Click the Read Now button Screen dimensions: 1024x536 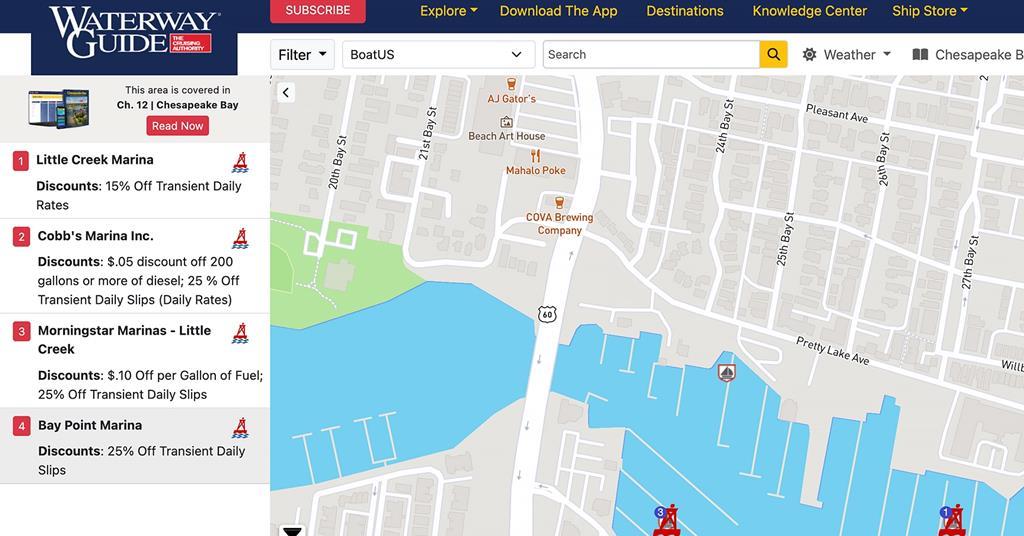[178, 126]
